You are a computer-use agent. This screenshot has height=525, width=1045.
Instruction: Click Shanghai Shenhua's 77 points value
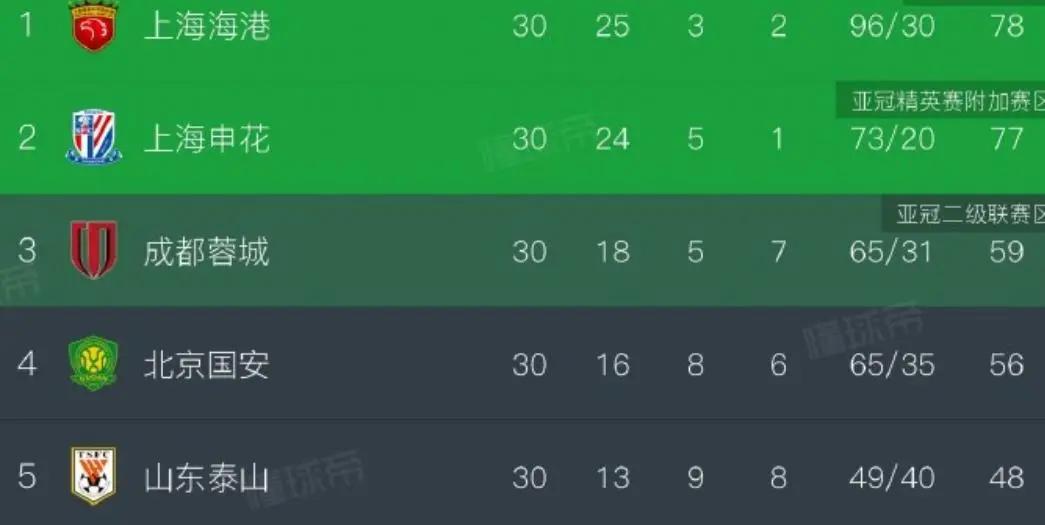point(1006,139)
